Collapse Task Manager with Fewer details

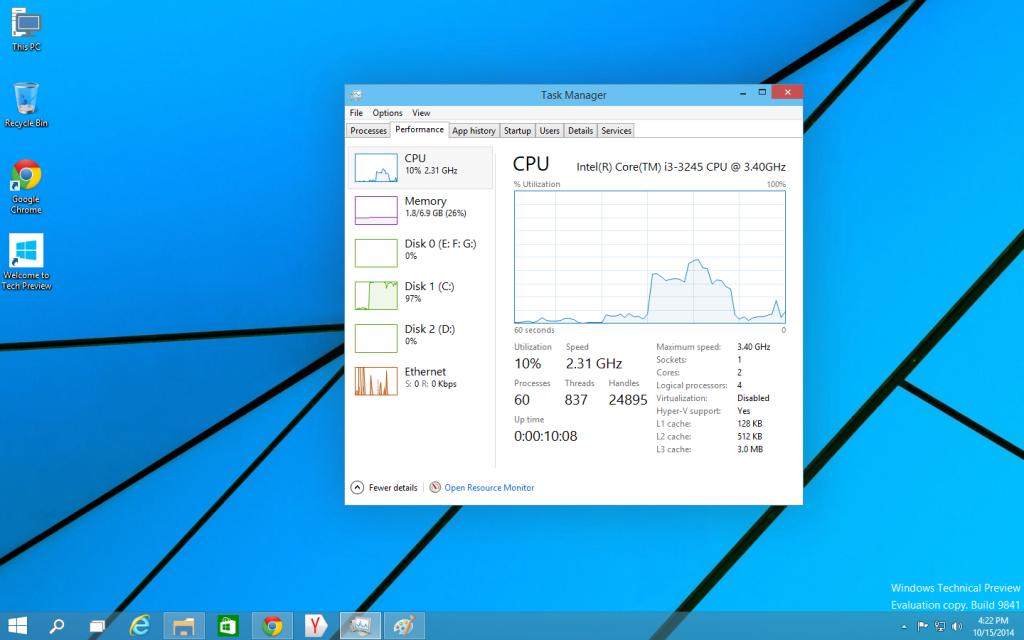pos(384,488)
